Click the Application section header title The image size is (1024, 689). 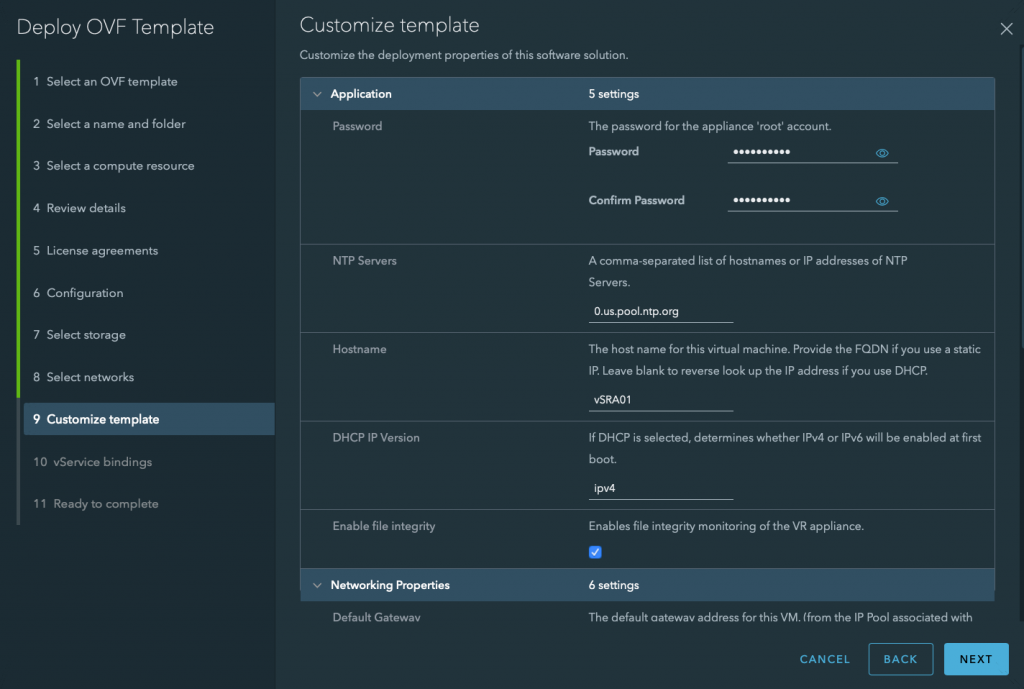point(360,94)
